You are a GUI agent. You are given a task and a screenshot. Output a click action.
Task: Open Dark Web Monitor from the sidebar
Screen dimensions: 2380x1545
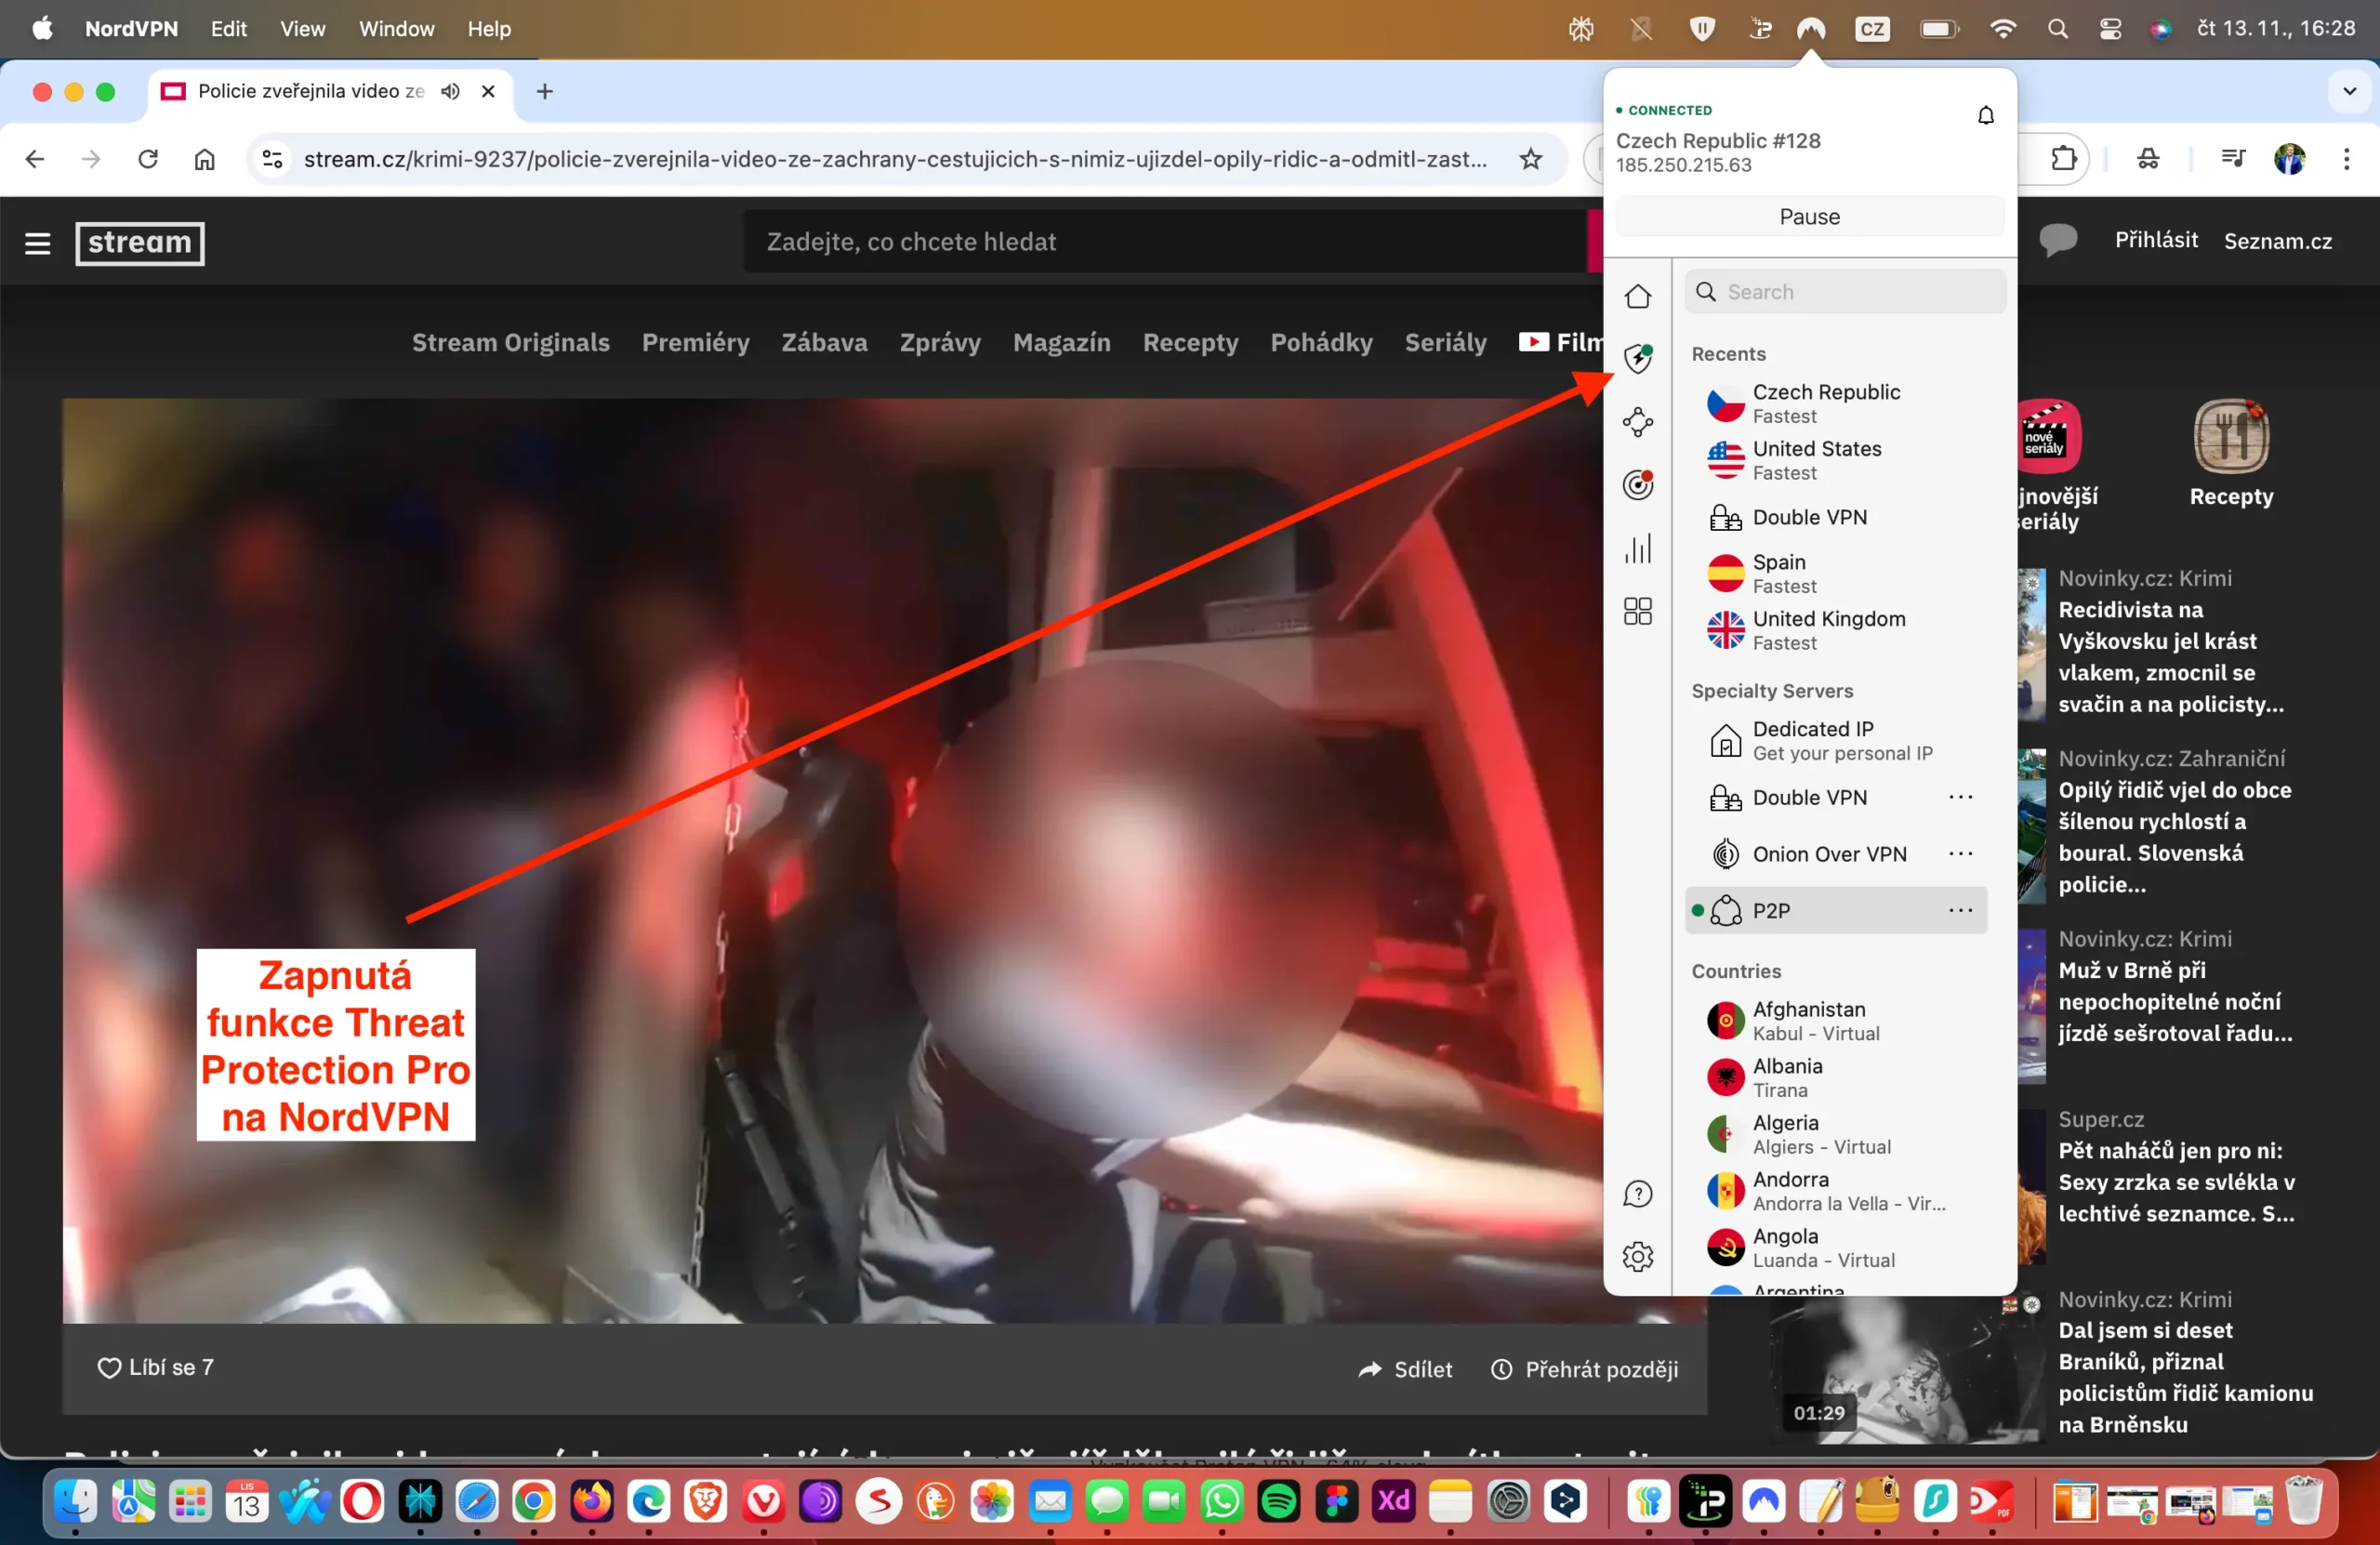coord(1638,484)
